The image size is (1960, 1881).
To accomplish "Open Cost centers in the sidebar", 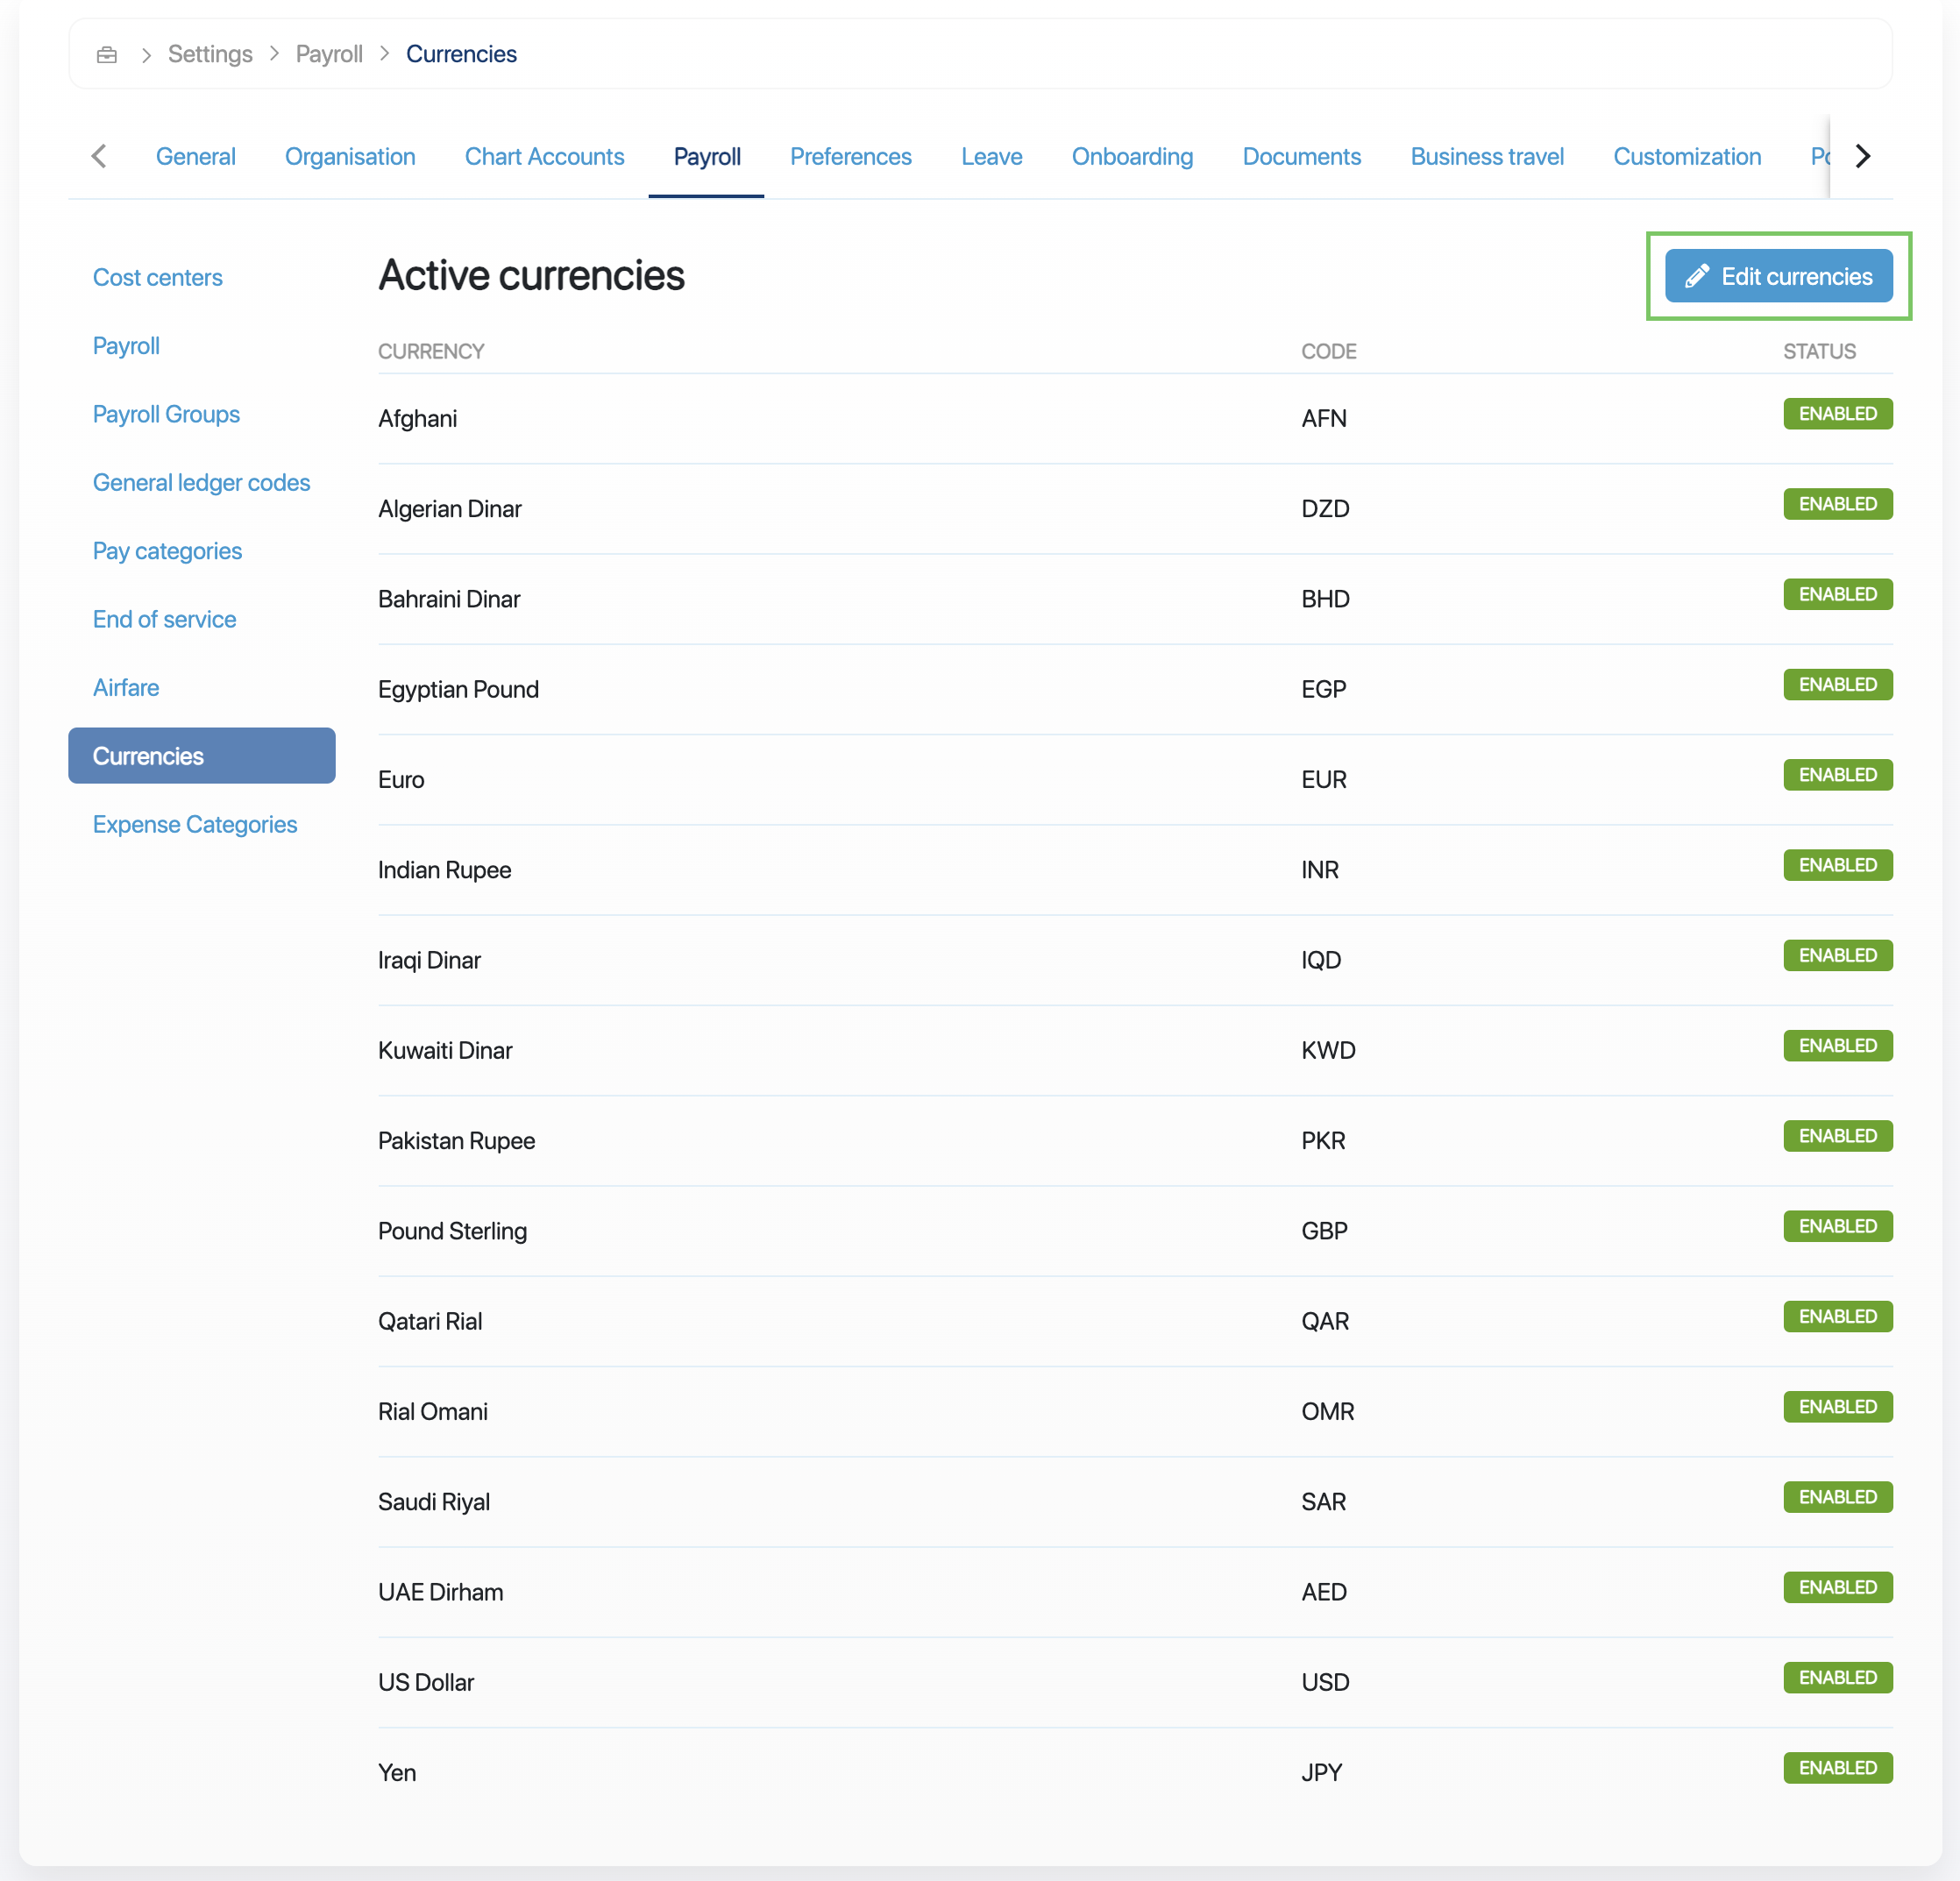I will (x=157, y=277).
